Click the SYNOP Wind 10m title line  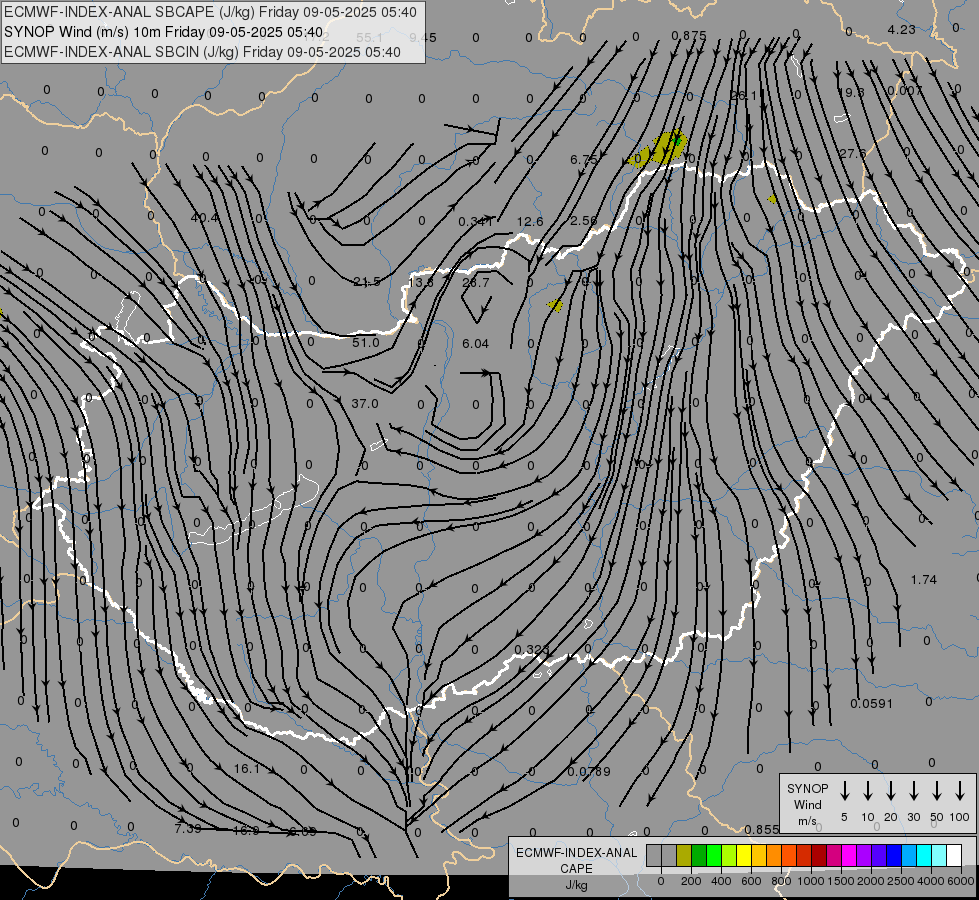[x=164, y=32]
